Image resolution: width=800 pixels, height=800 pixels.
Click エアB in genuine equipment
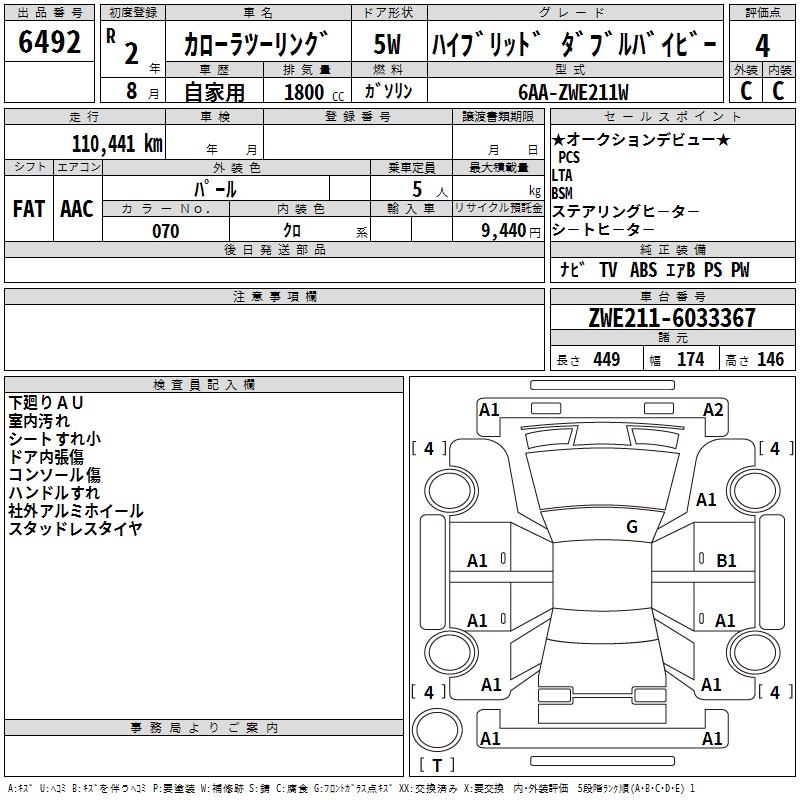click(x=681, y=269)
